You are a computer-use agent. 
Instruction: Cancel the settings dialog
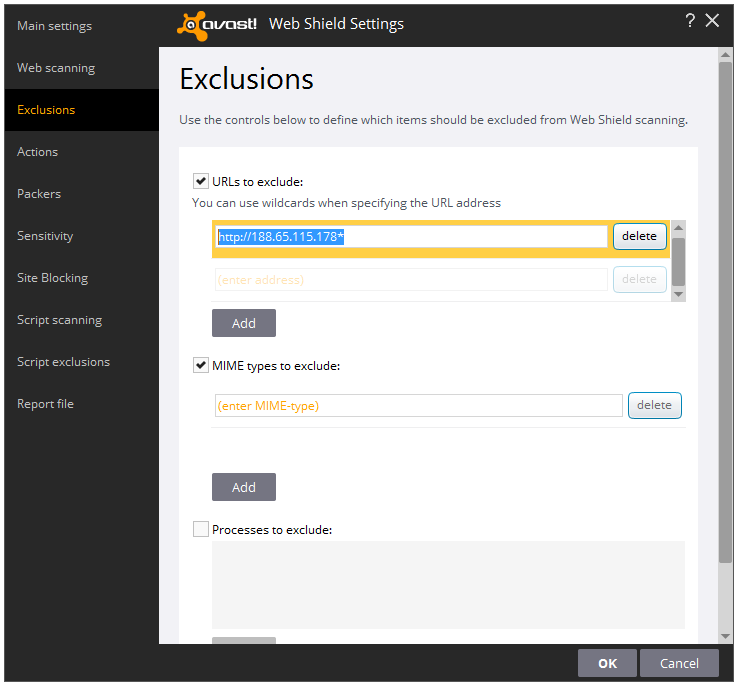click(x=679, y=663)
